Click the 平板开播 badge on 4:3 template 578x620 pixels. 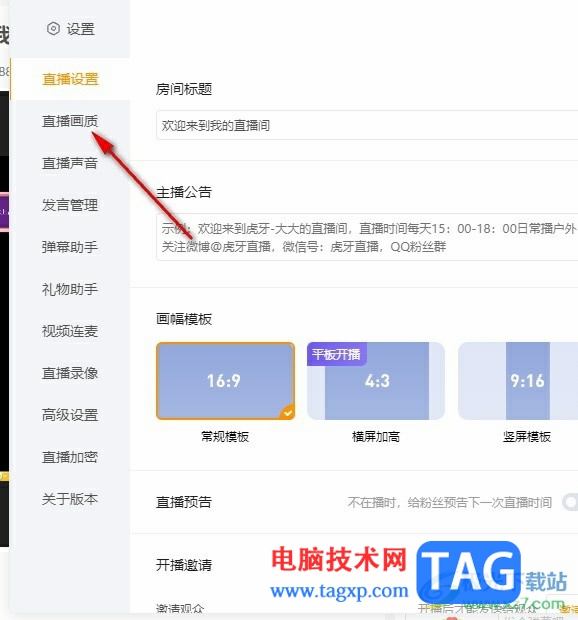click(x=336, y=354)
